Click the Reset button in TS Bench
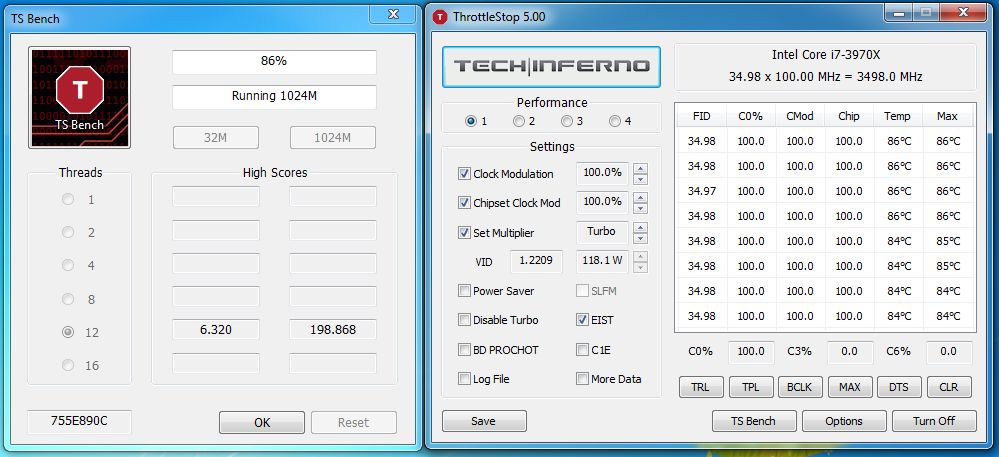 coord(354,422)
